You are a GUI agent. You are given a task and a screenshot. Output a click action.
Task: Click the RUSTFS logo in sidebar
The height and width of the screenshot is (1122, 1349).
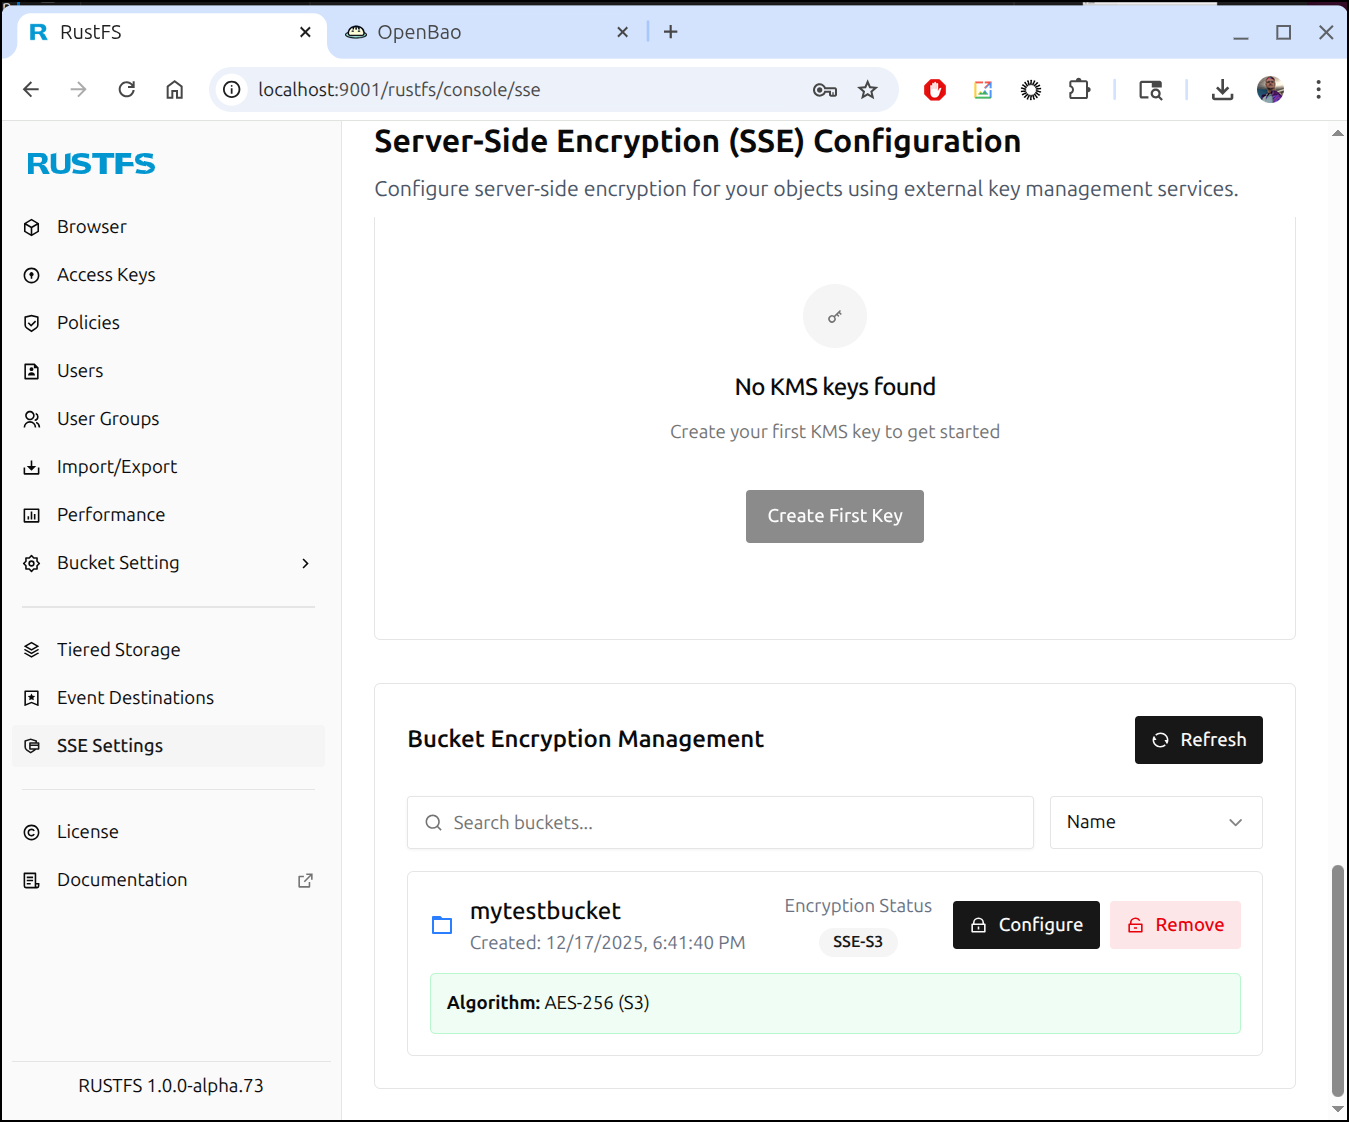click(91, 164)
